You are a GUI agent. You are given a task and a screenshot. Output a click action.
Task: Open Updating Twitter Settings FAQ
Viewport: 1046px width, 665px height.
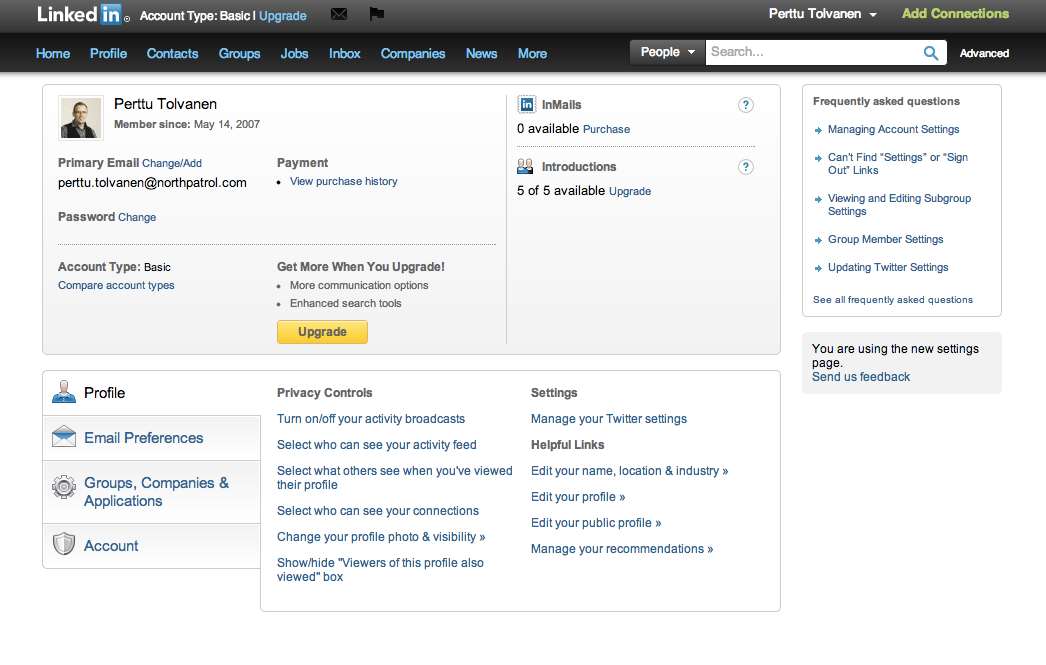pos(888,267)
